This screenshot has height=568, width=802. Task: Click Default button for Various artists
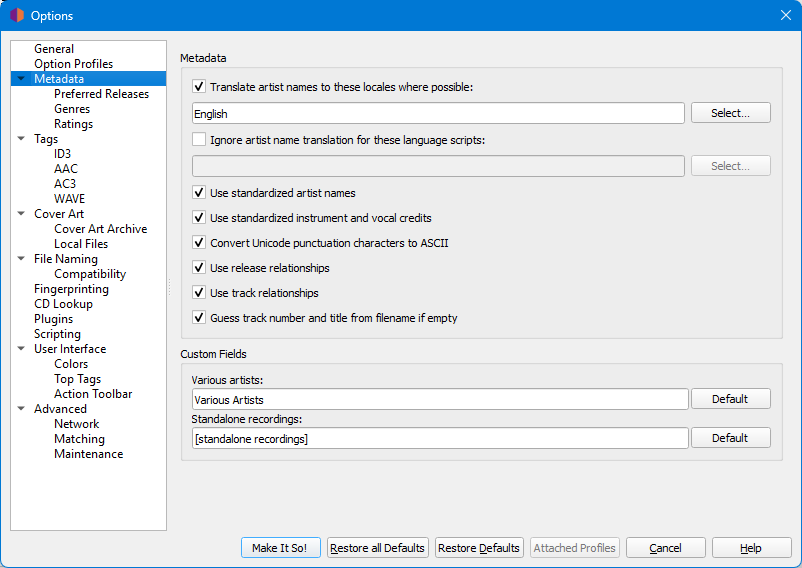pos(730,399)
